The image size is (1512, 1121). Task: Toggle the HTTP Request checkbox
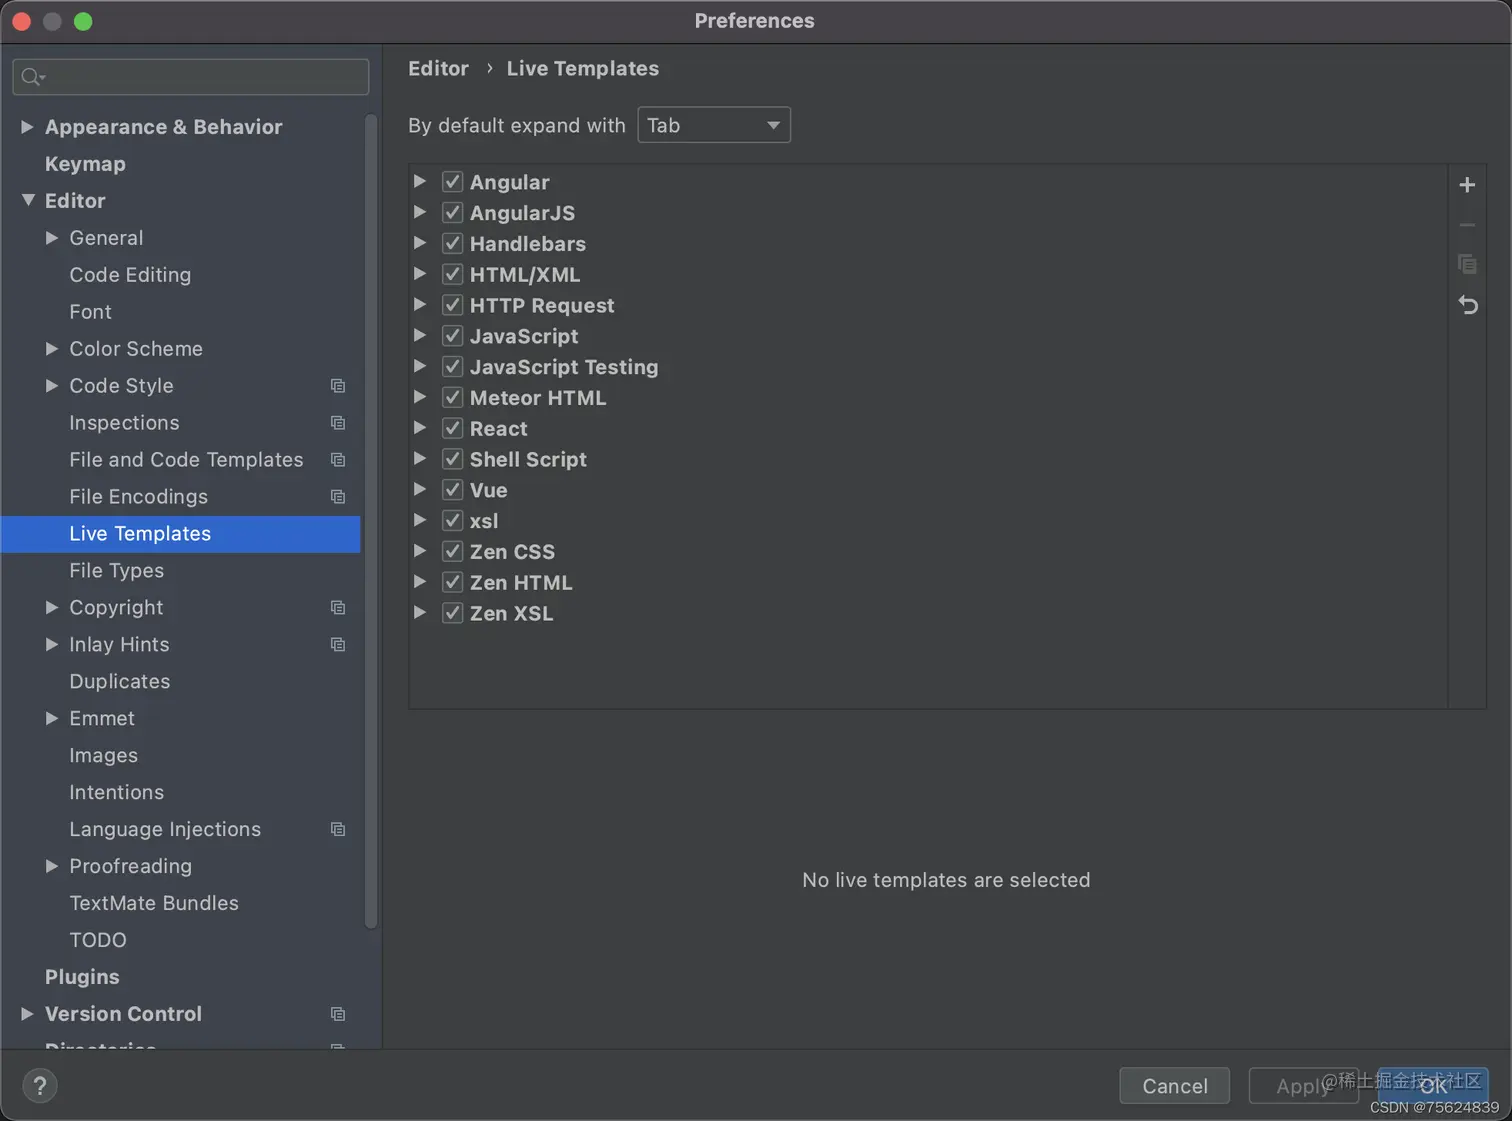(x=453, y=305)
